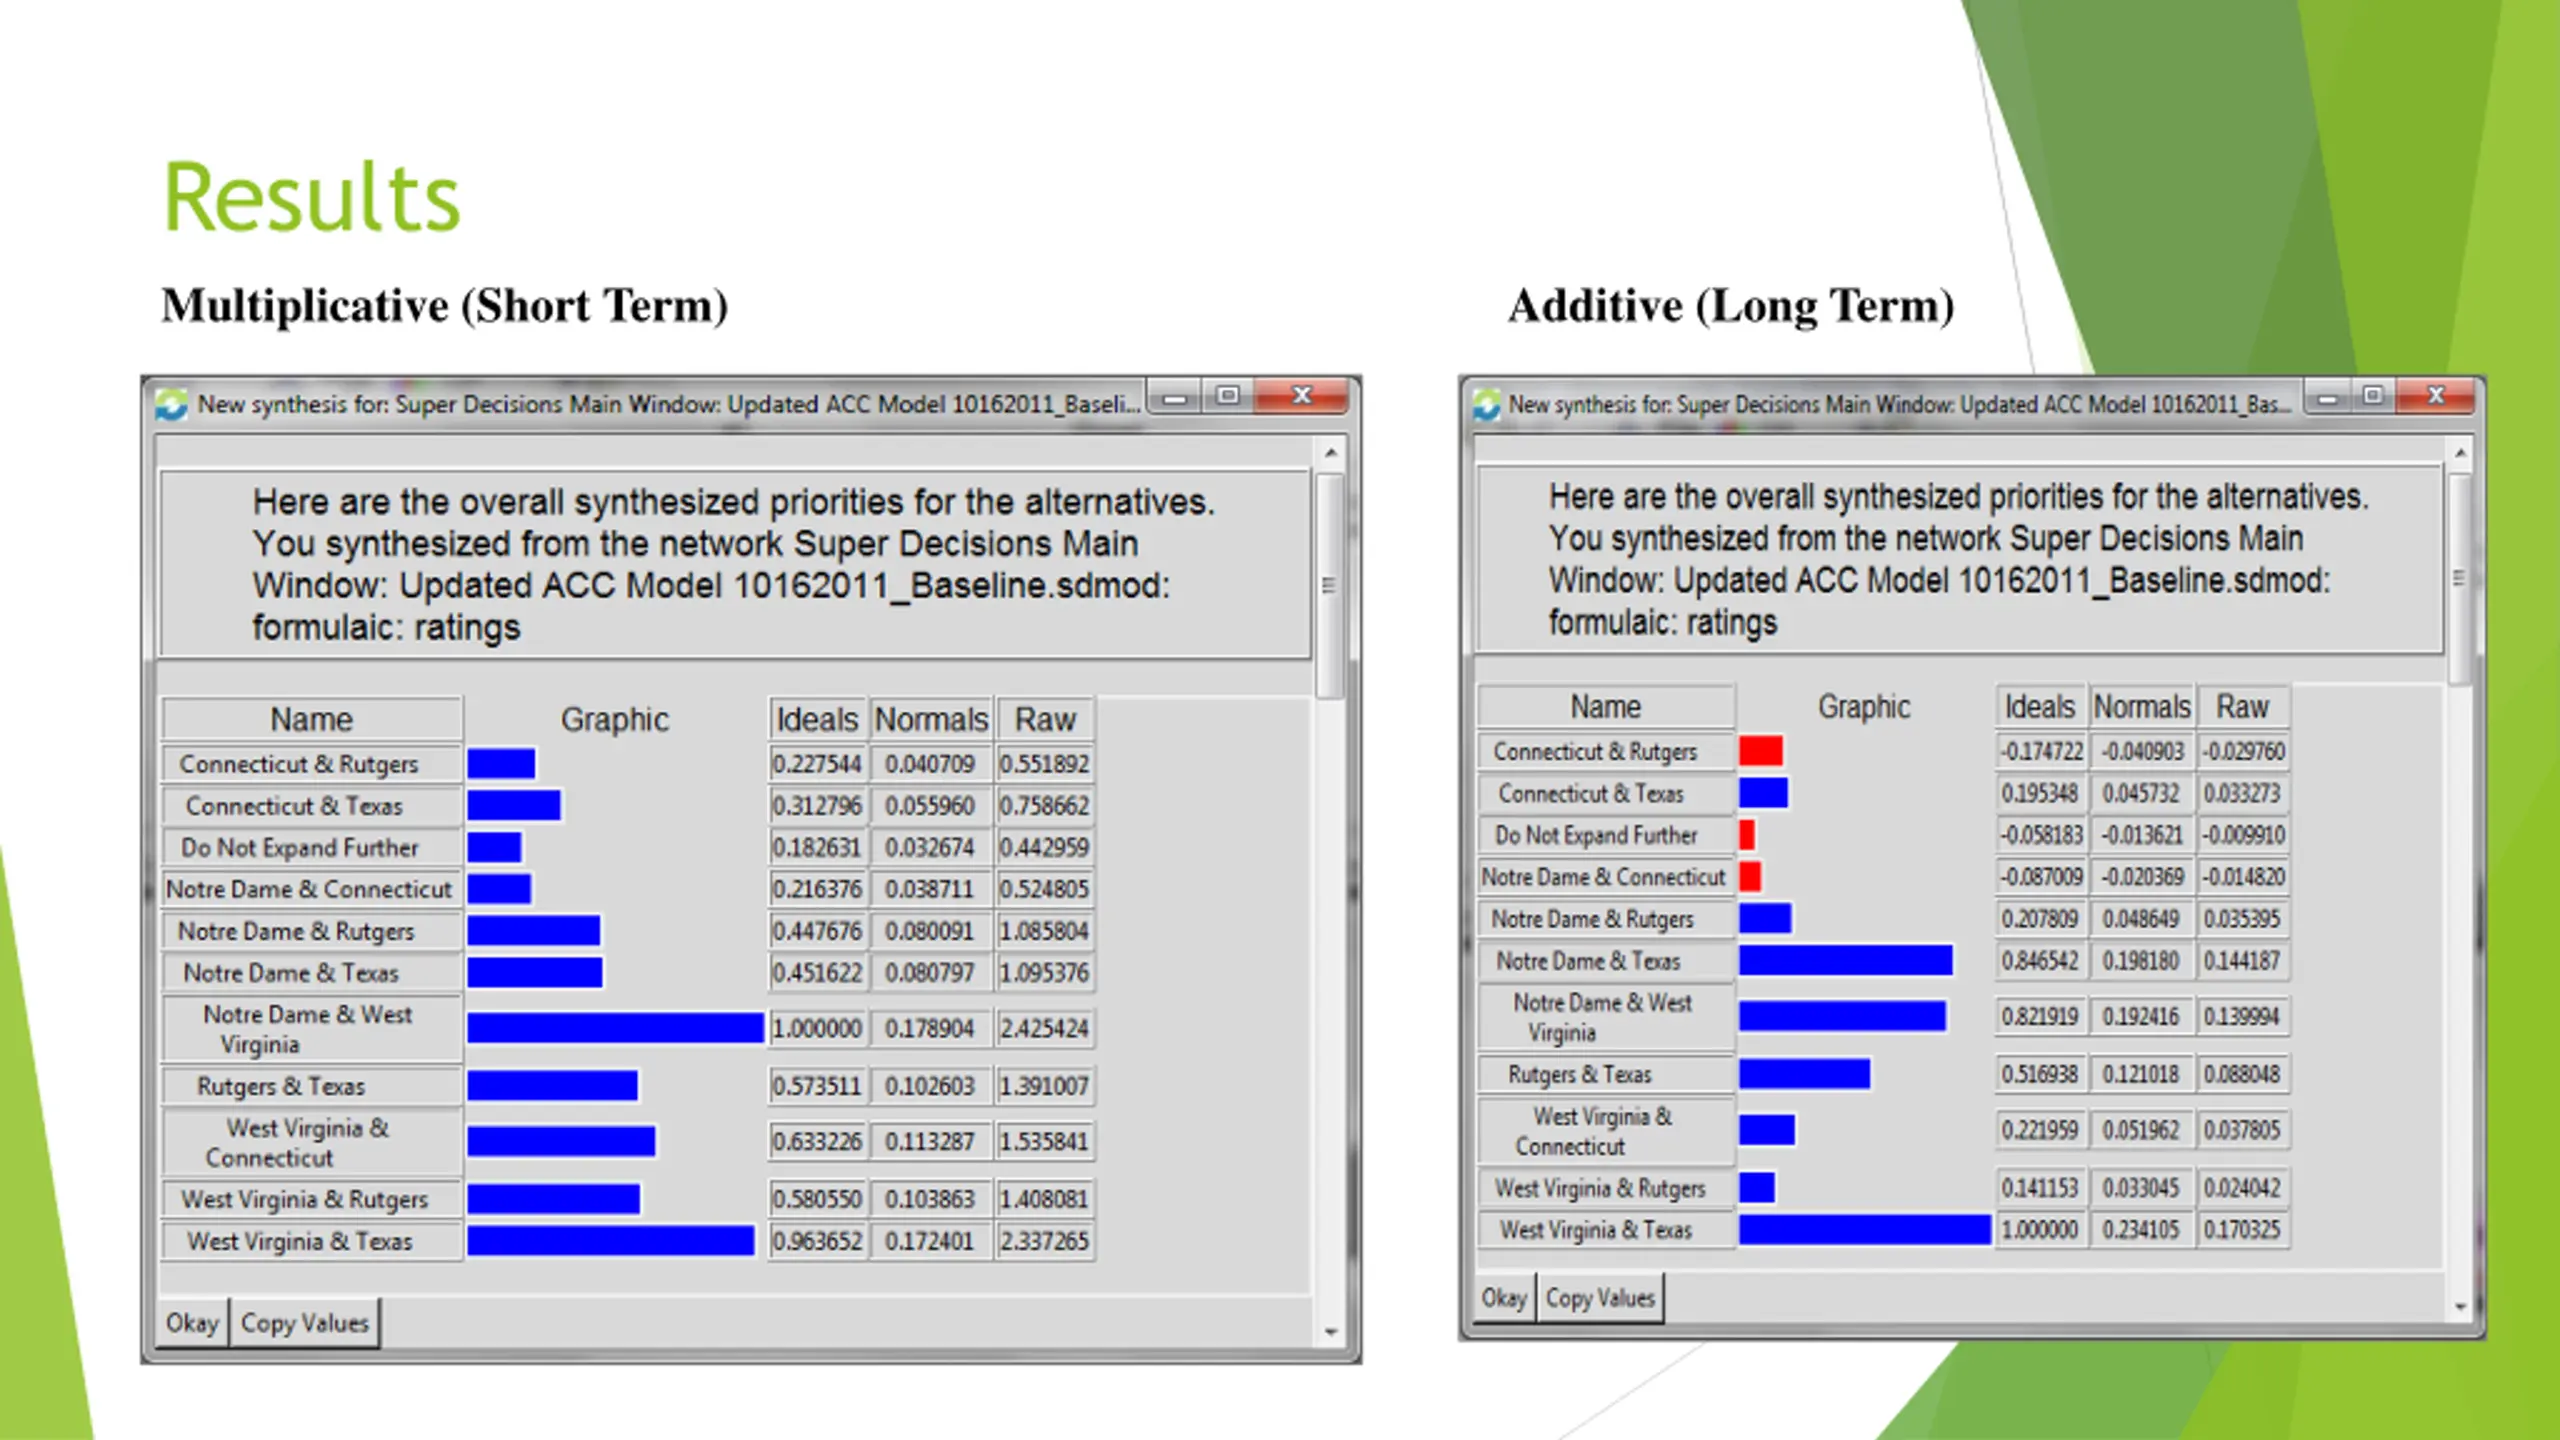
Task: Select Notre Dame & Connecticut in right window
Action: [x=1605, y=877]
